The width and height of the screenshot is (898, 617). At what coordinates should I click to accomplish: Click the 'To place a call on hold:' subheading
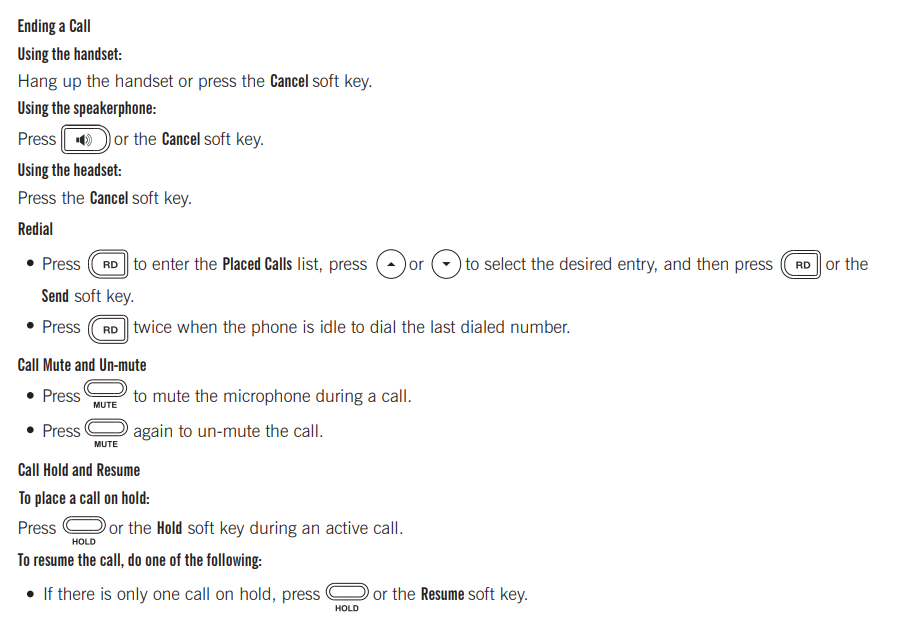84,498
